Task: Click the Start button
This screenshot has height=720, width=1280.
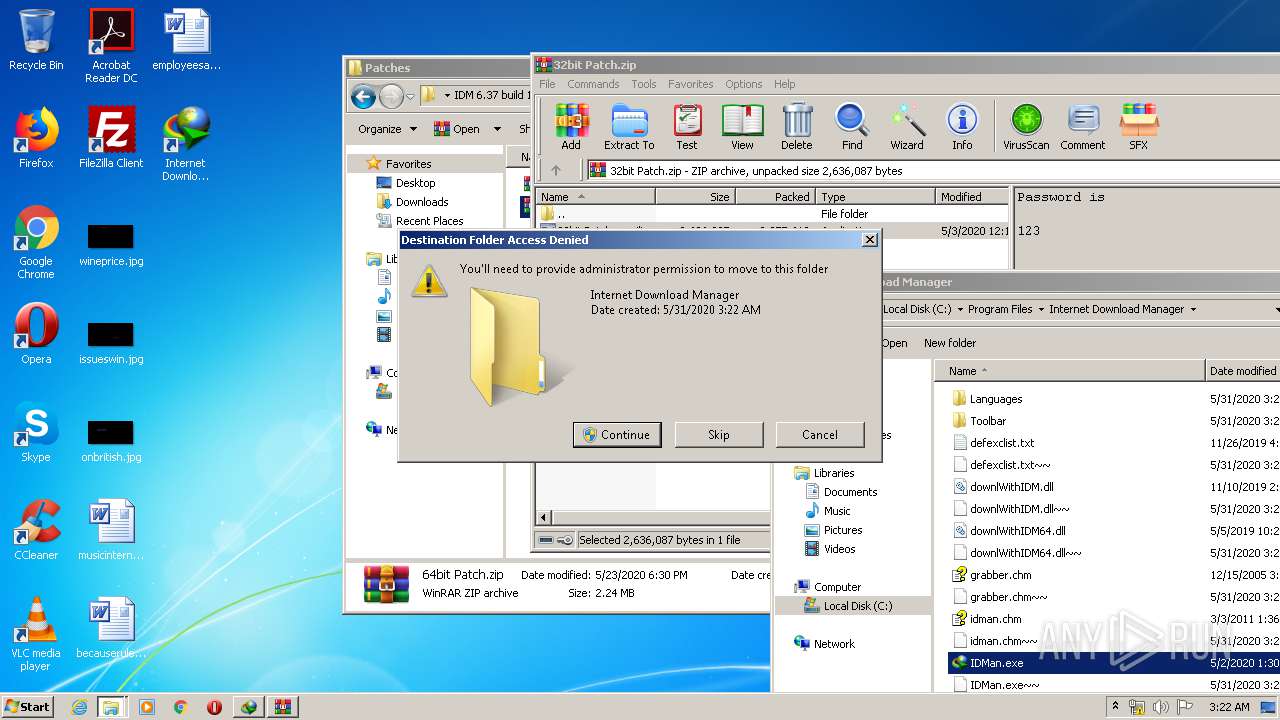Action: pyautogui.click(x=28, y=707)
